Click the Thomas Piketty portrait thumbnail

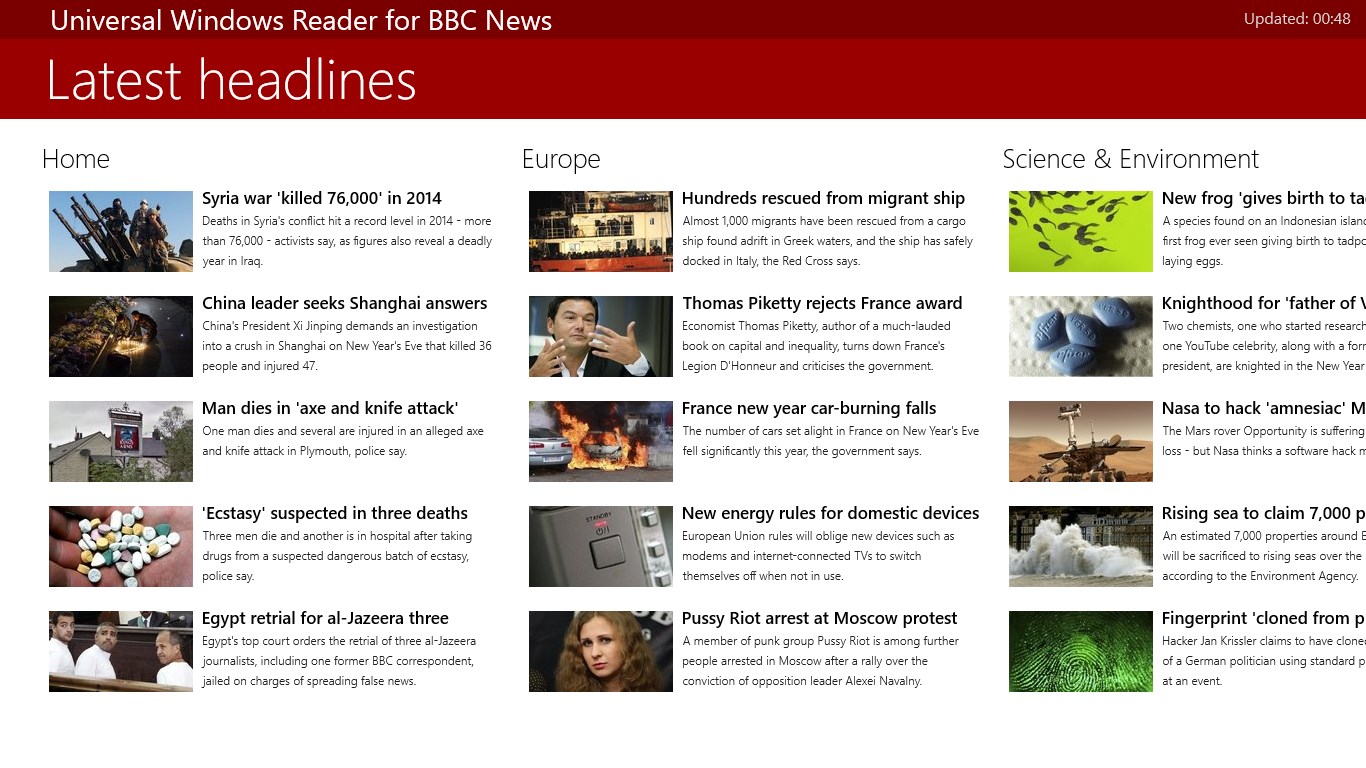600,336
